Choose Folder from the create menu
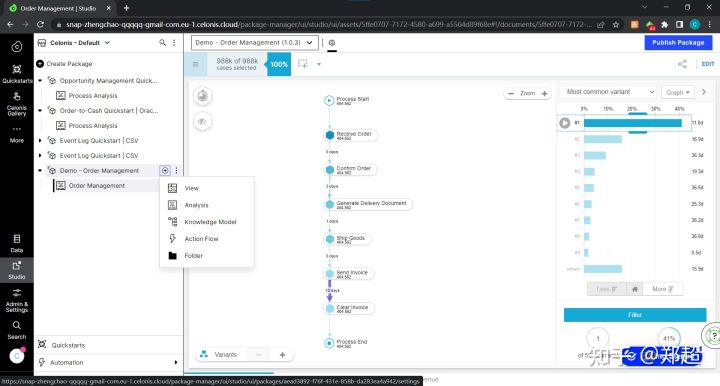Viewport: 720px width, 386px height. (x=207, y=256)
